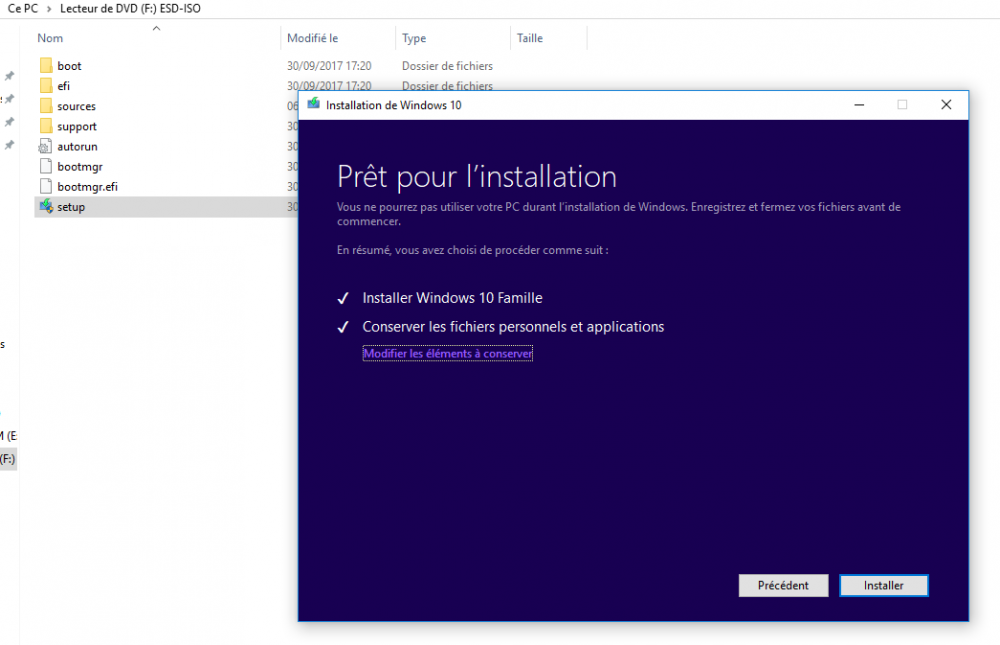Image resolution: width=1000 pixels, height=645 pixels.
Task: Select the setup file name
Action: tap(71, 207)
